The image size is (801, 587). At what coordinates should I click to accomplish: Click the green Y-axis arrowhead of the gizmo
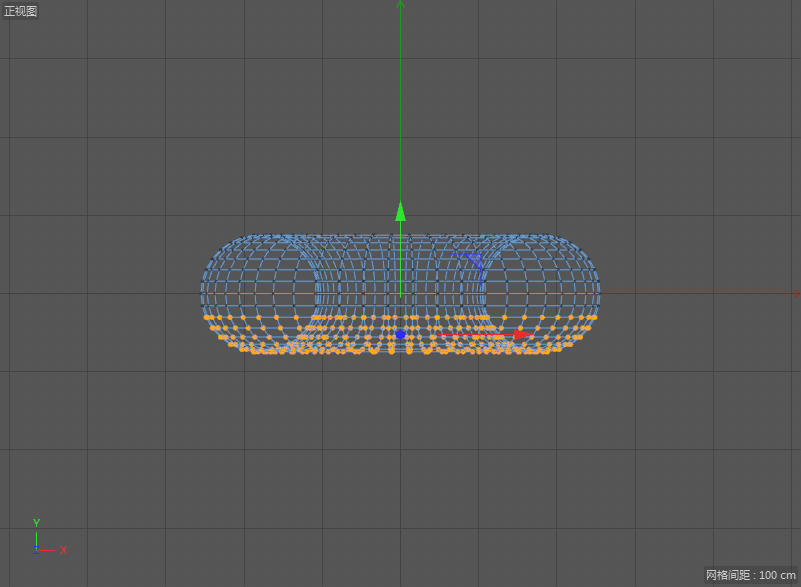click(400, 211)
